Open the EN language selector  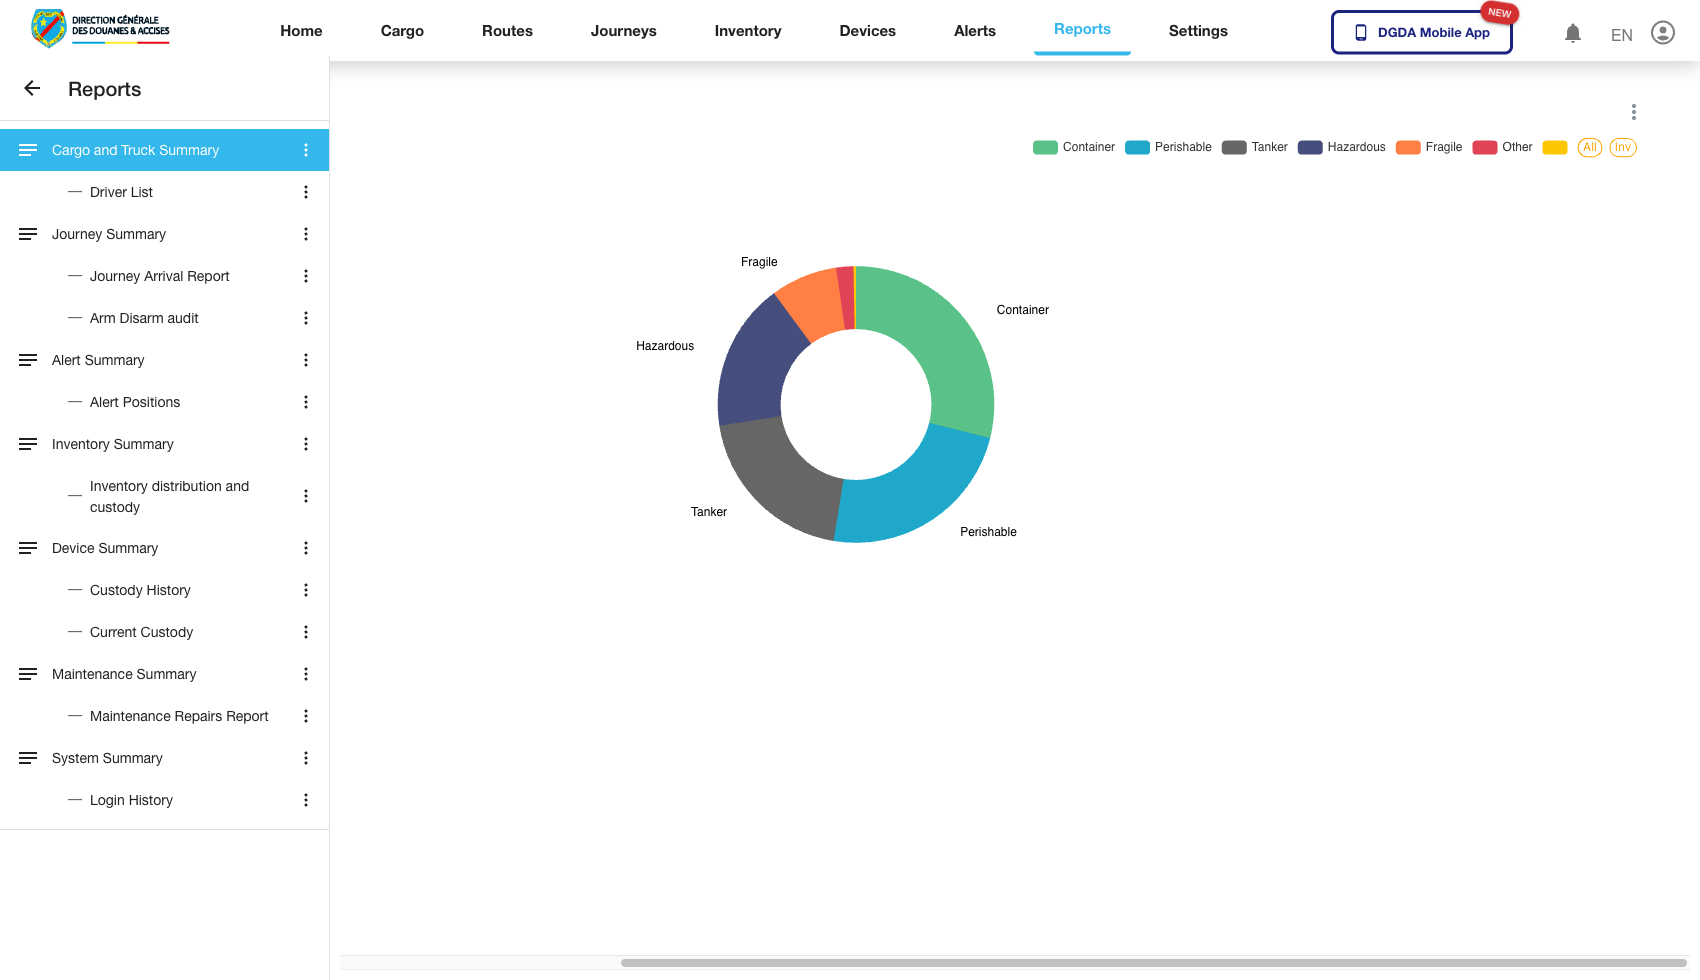point(1621,35)
